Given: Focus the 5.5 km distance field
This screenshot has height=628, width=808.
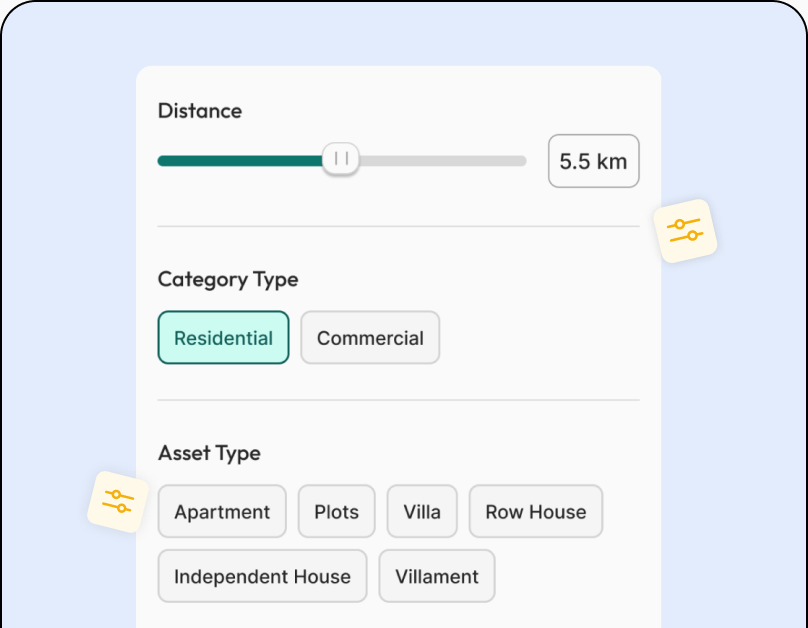Looking at the screenshot, I should 594,161.
